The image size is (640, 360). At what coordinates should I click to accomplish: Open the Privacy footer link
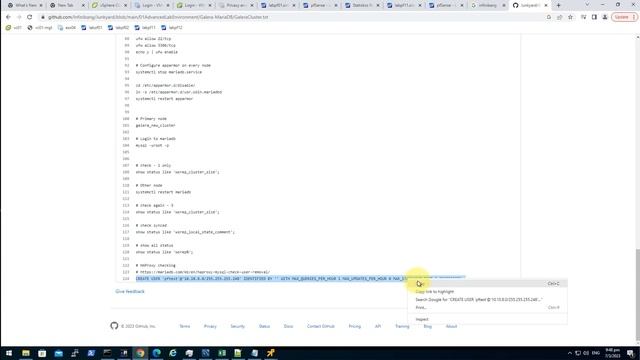point(210,326)
